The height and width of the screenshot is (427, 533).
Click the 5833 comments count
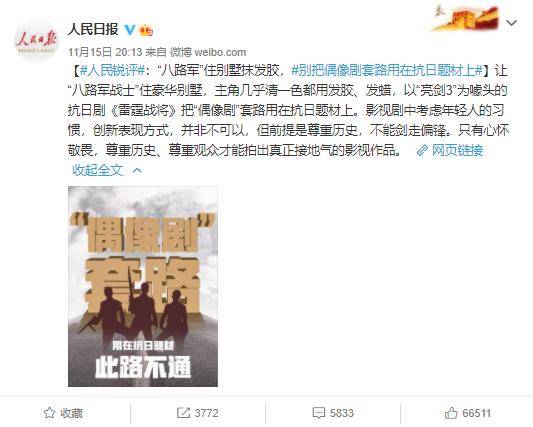(x=341, y=413)
